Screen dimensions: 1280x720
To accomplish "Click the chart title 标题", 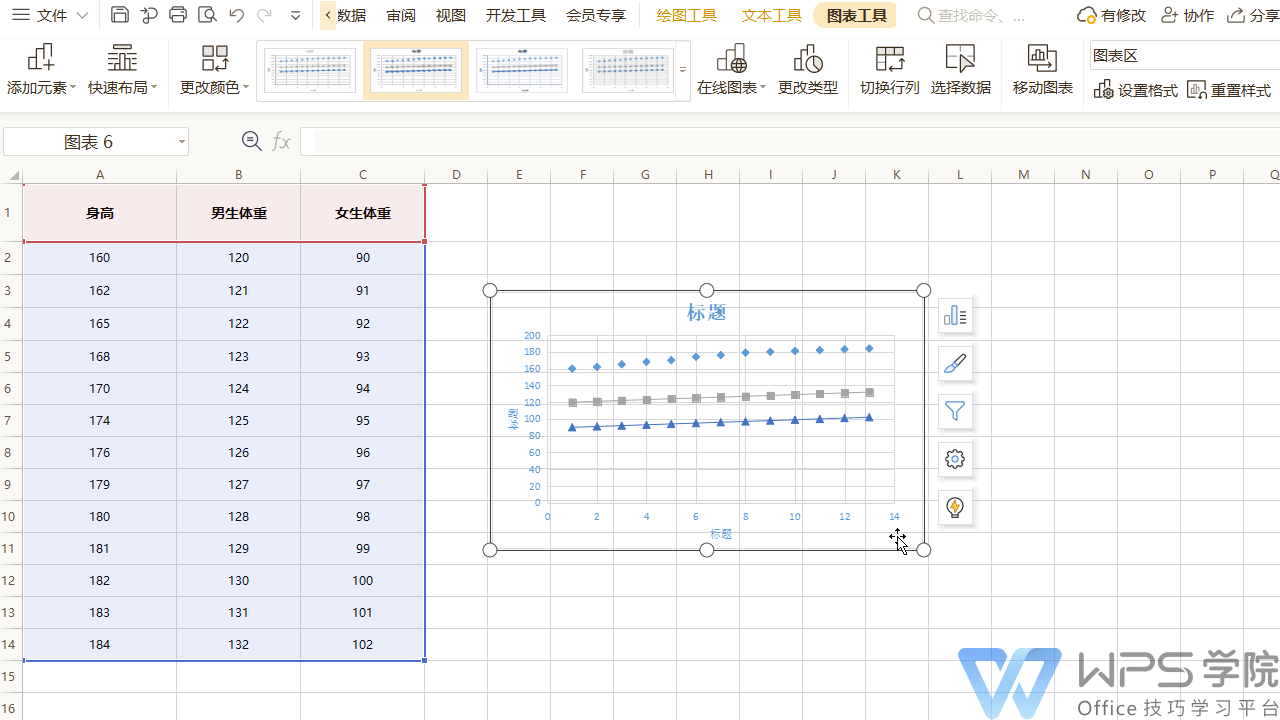I will click(x=706, y=312).
